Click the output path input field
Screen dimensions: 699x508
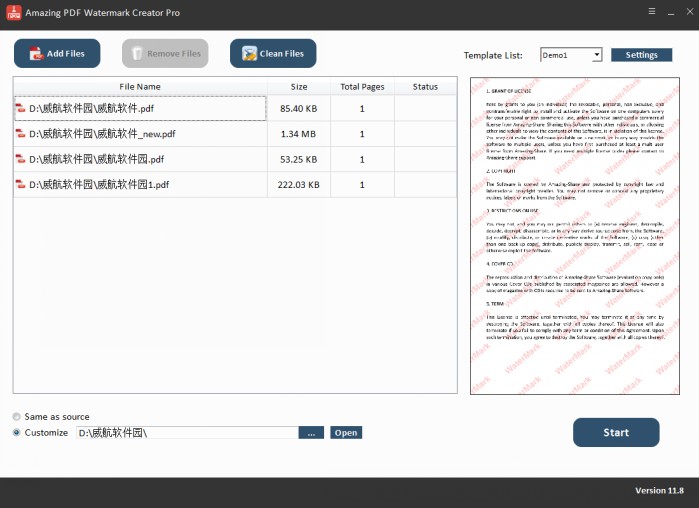(x=187, y=432)
